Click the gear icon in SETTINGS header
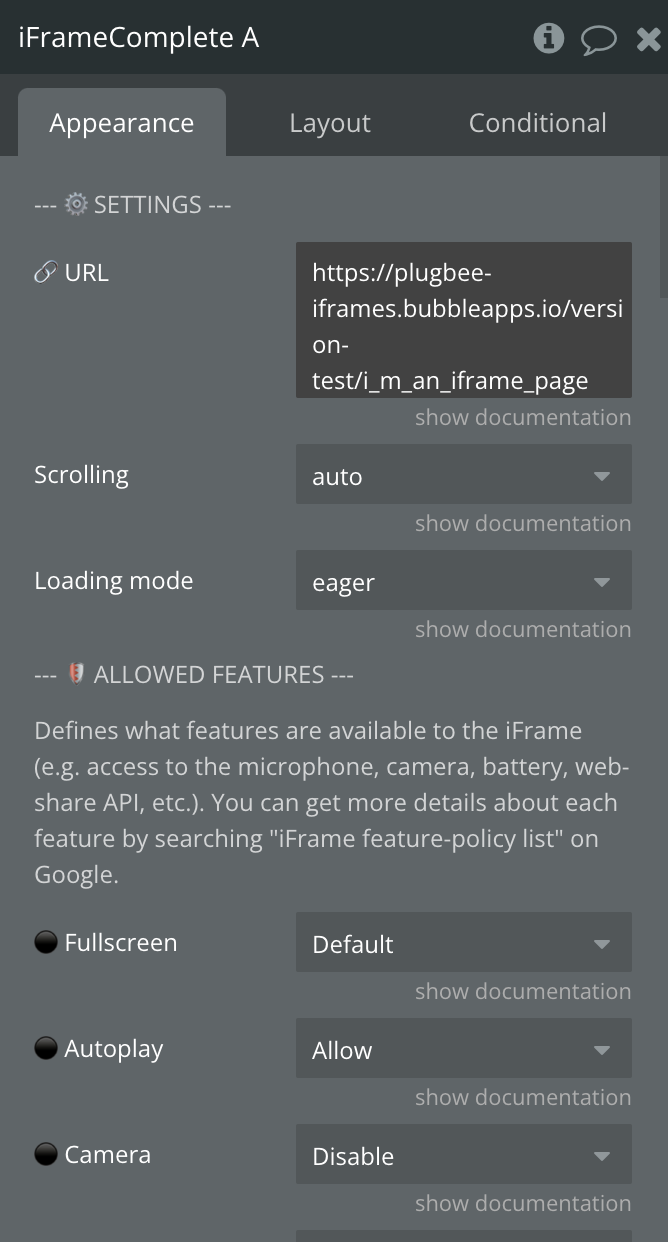Screen dimensions: 668x1242 coord(76,204)
